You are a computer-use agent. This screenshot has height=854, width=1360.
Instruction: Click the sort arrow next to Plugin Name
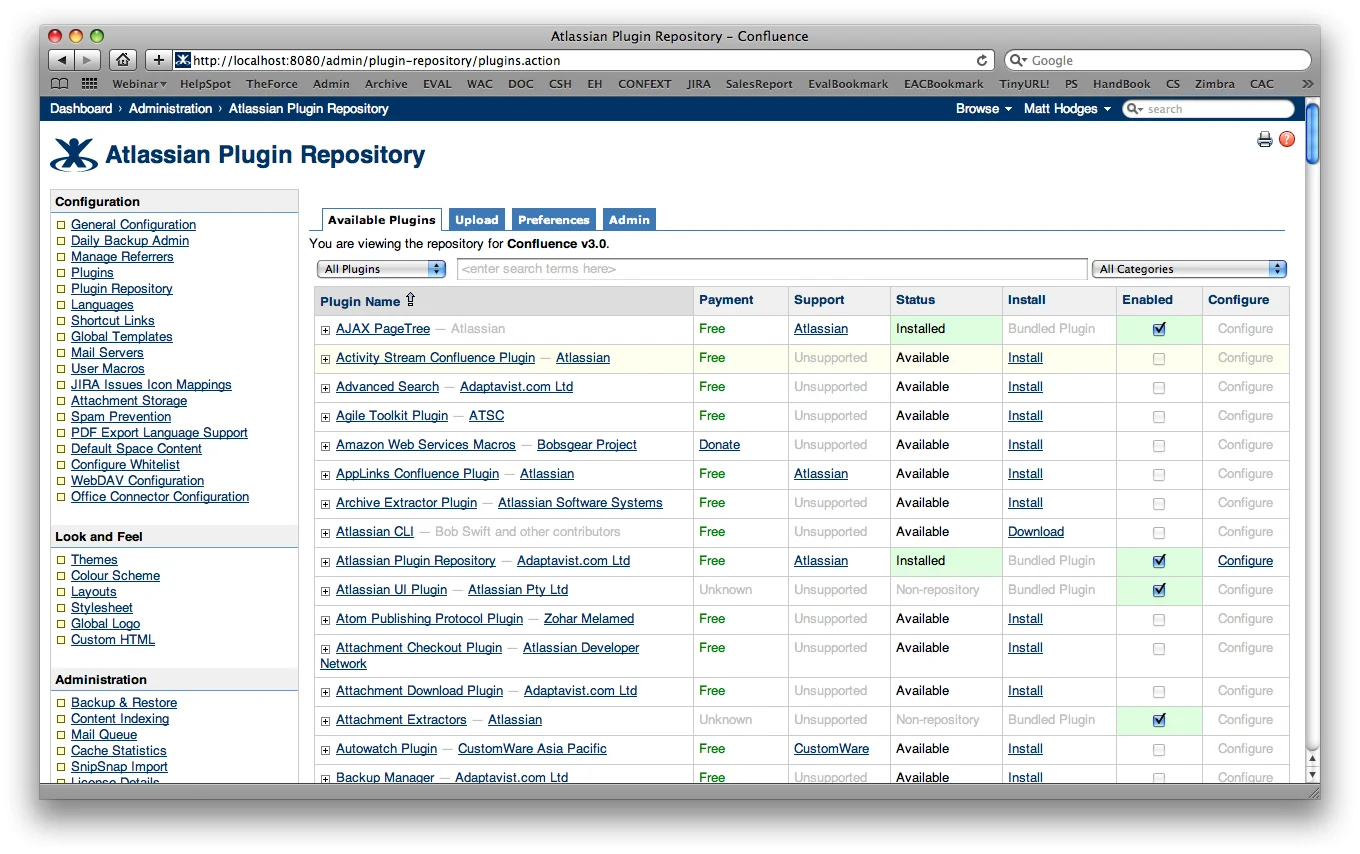point(410,300)
